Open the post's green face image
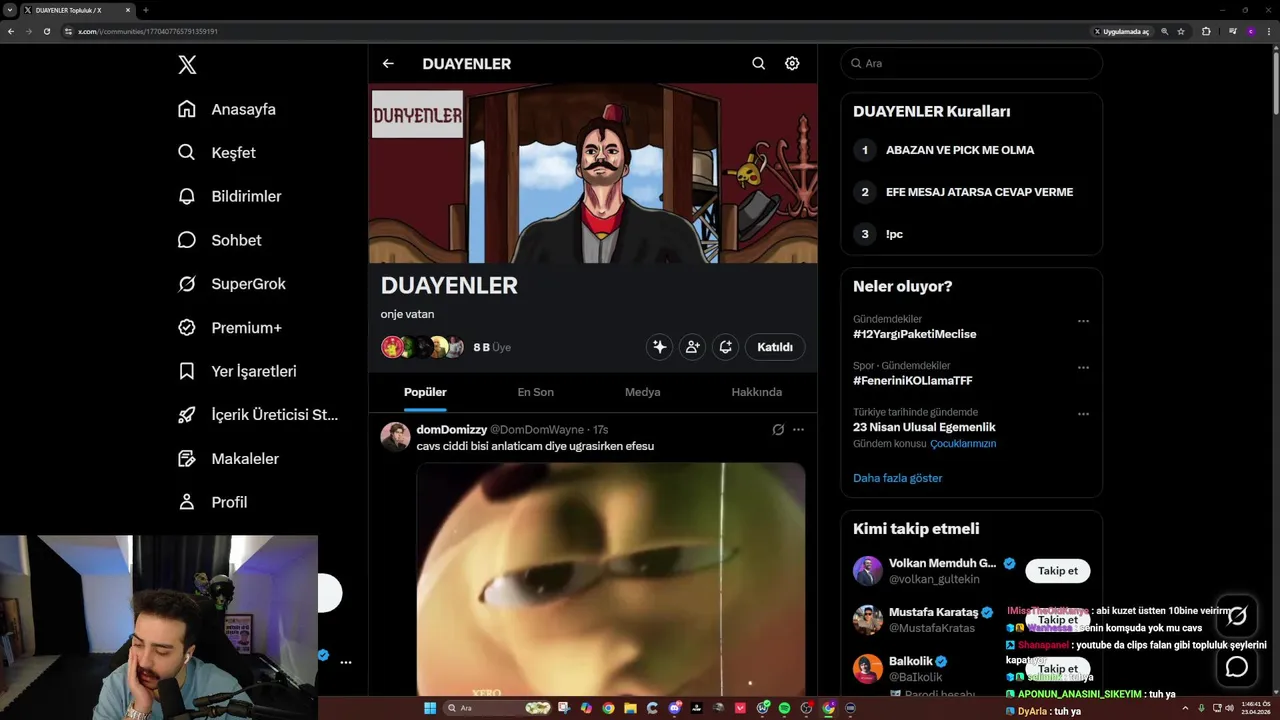This screenshot has width=1280, height=720. (x=611, y=578)
